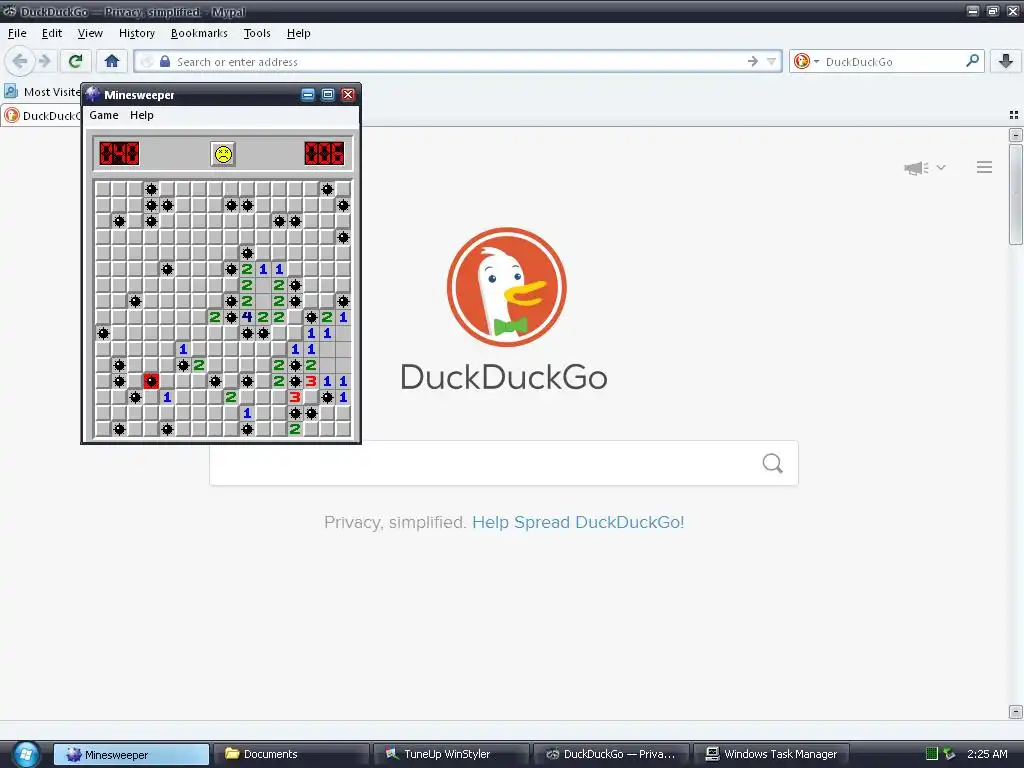Go back with the browser back arrow
This screenshot has width=1024, height=768.
[20, 61]
